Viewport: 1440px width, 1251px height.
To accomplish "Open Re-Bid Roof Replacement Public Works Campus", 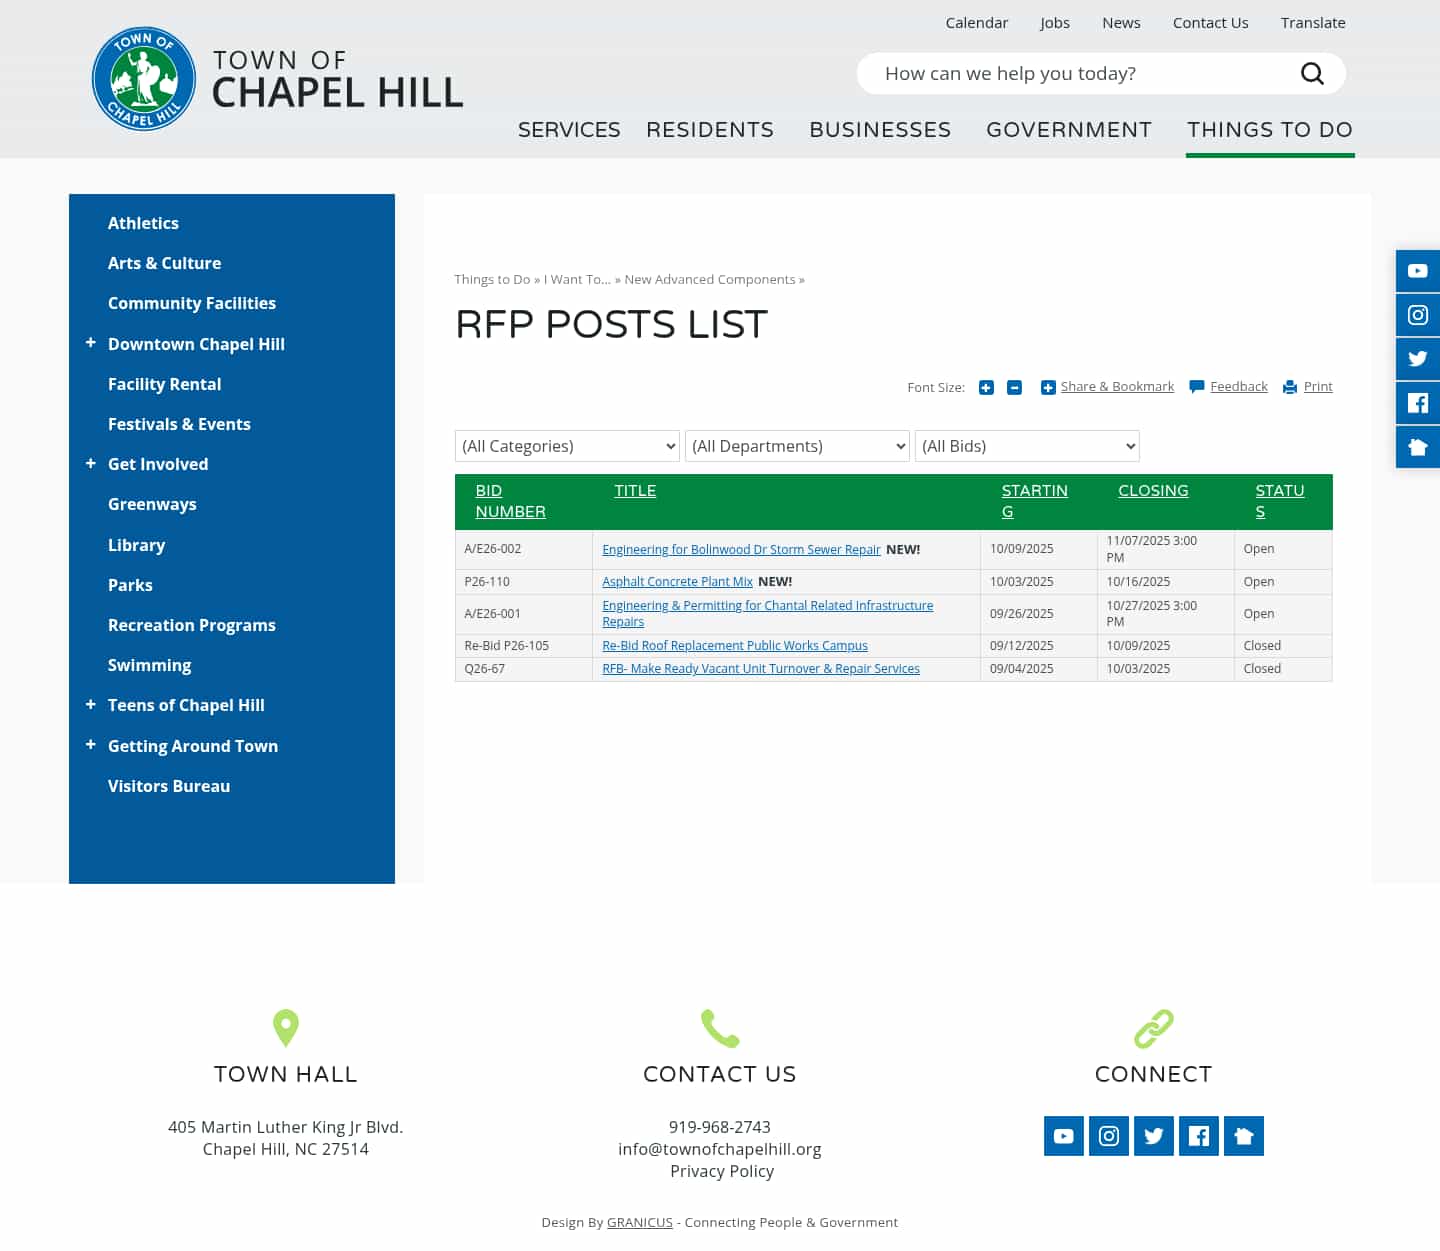I will (x=735, y=646).
